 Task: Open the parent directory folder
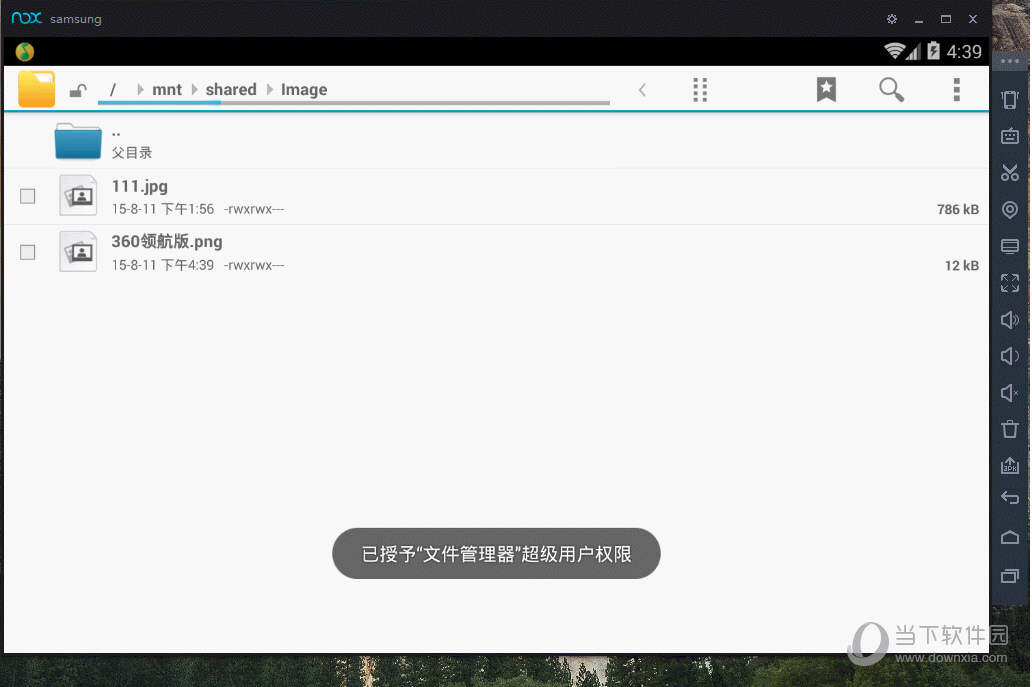point(79,141)
